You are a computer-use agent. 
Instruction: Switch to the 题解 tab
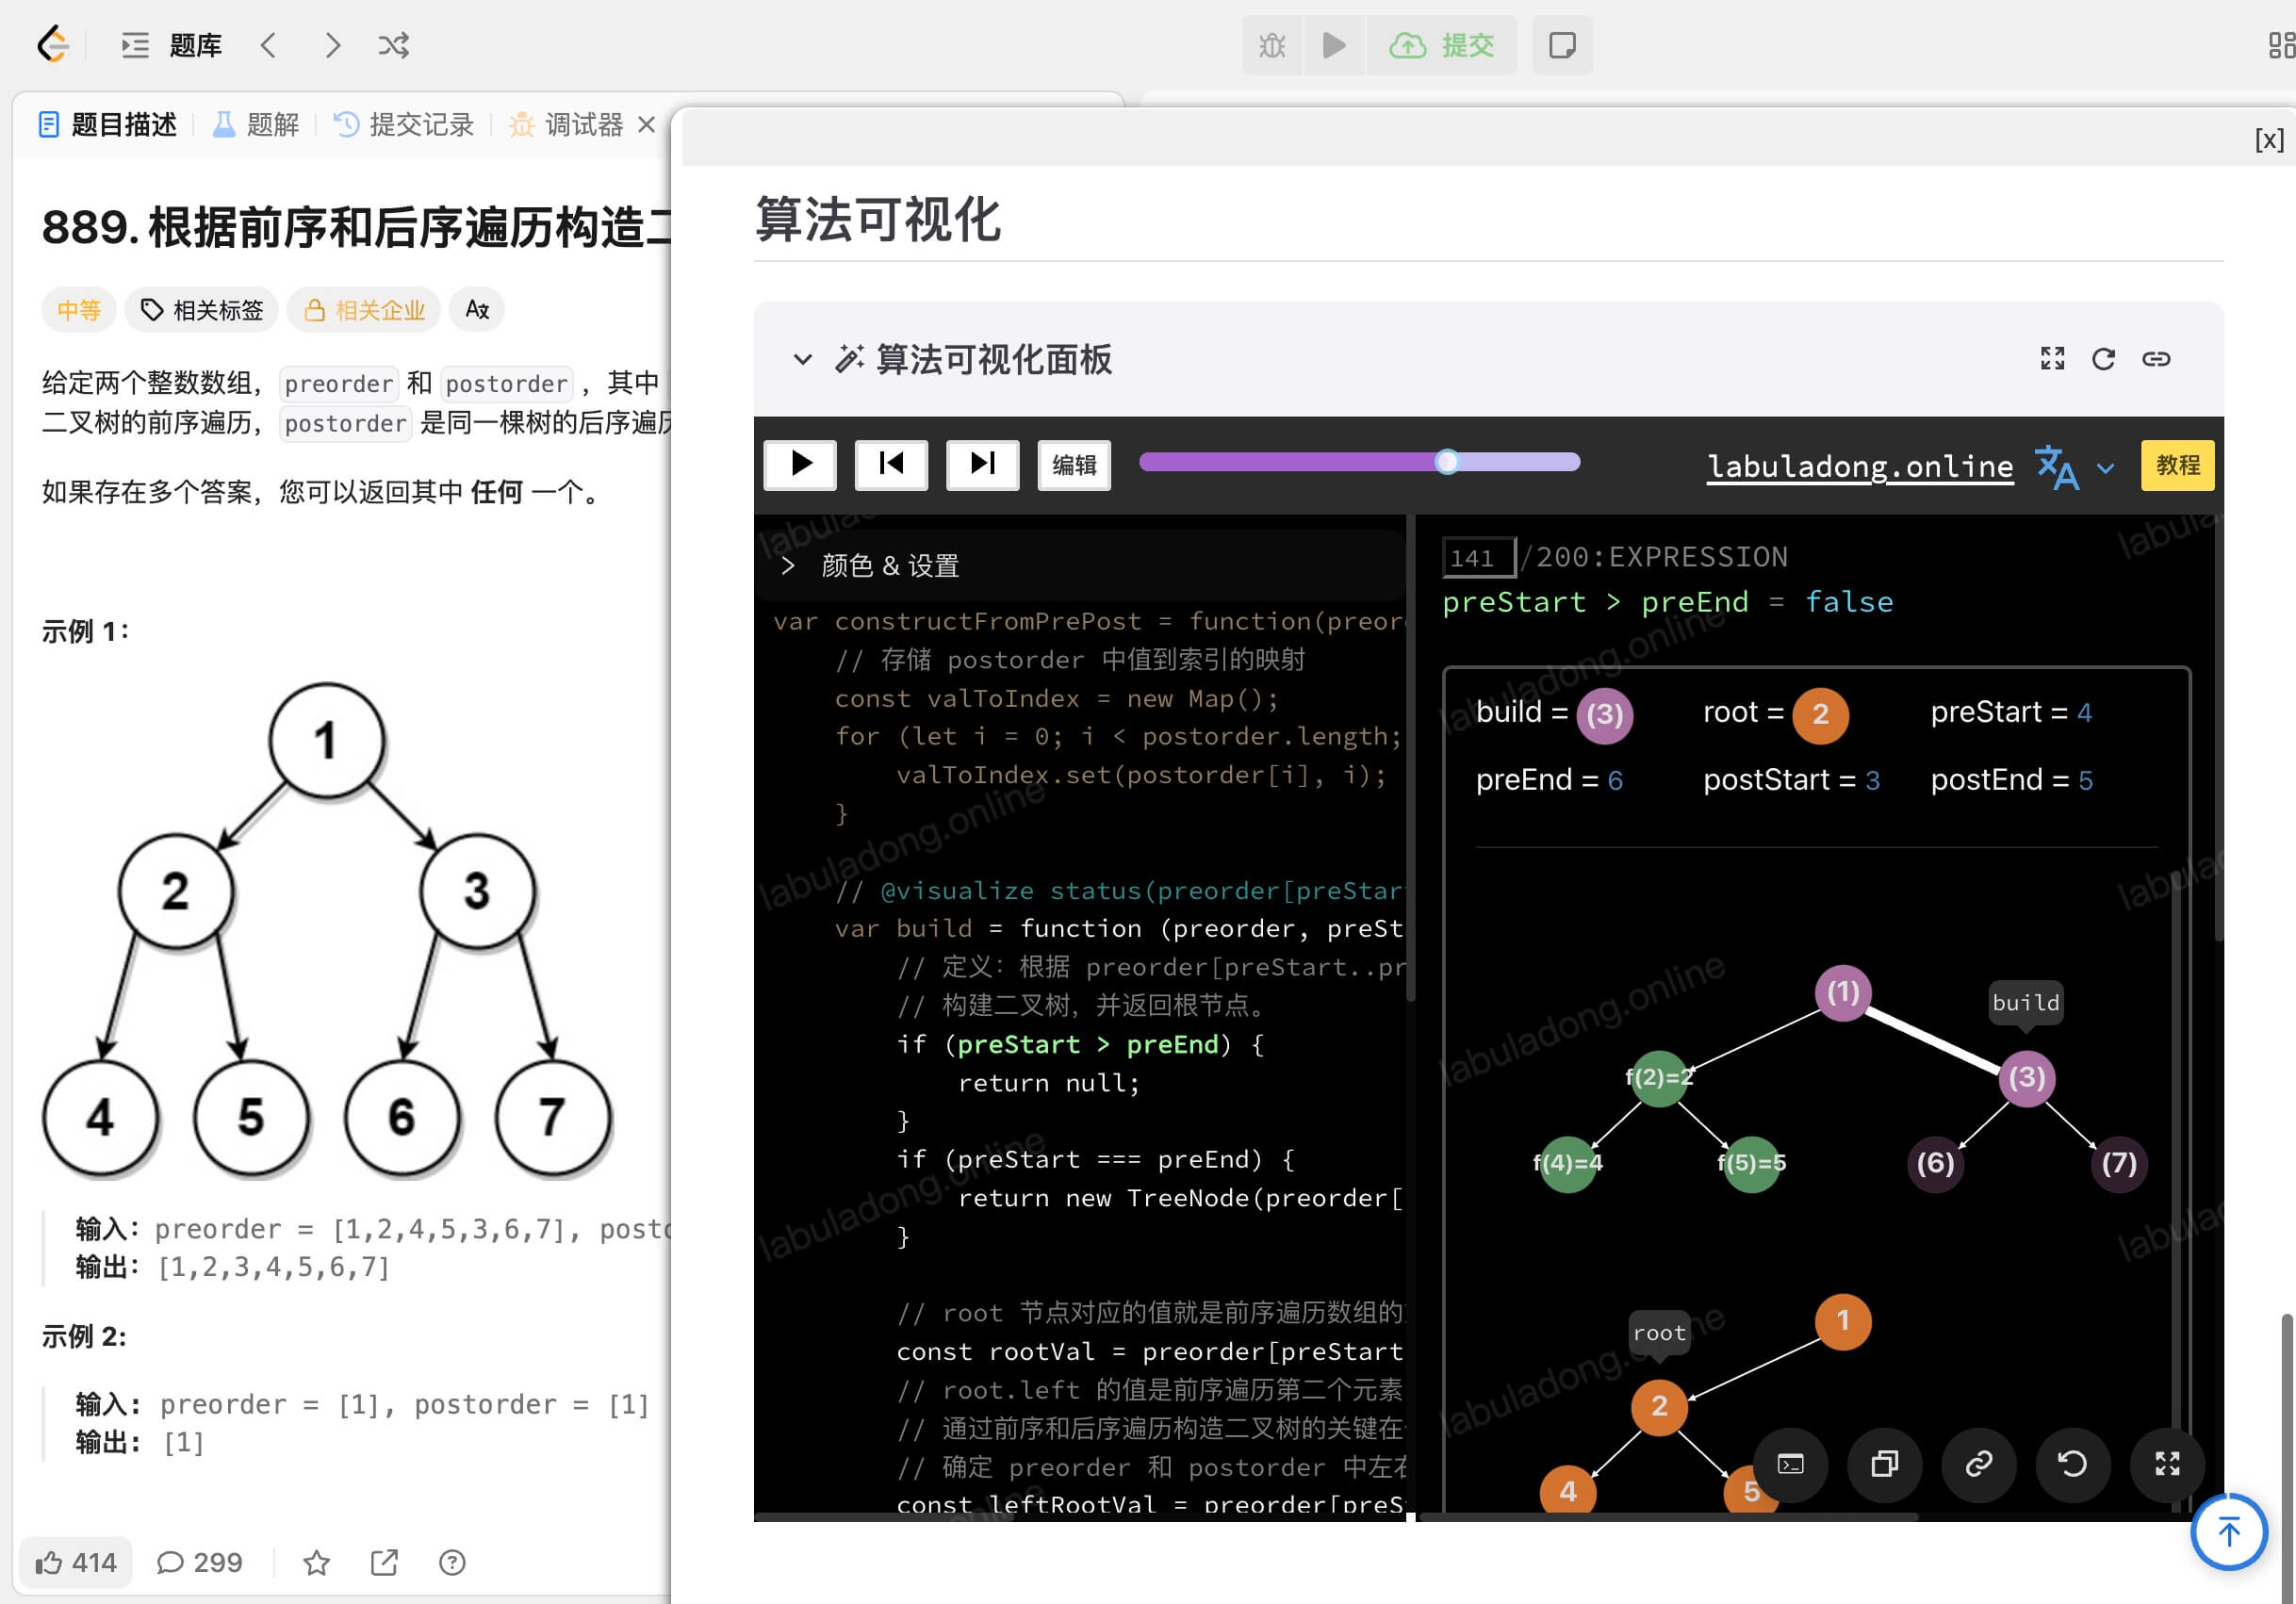point(256,124)
